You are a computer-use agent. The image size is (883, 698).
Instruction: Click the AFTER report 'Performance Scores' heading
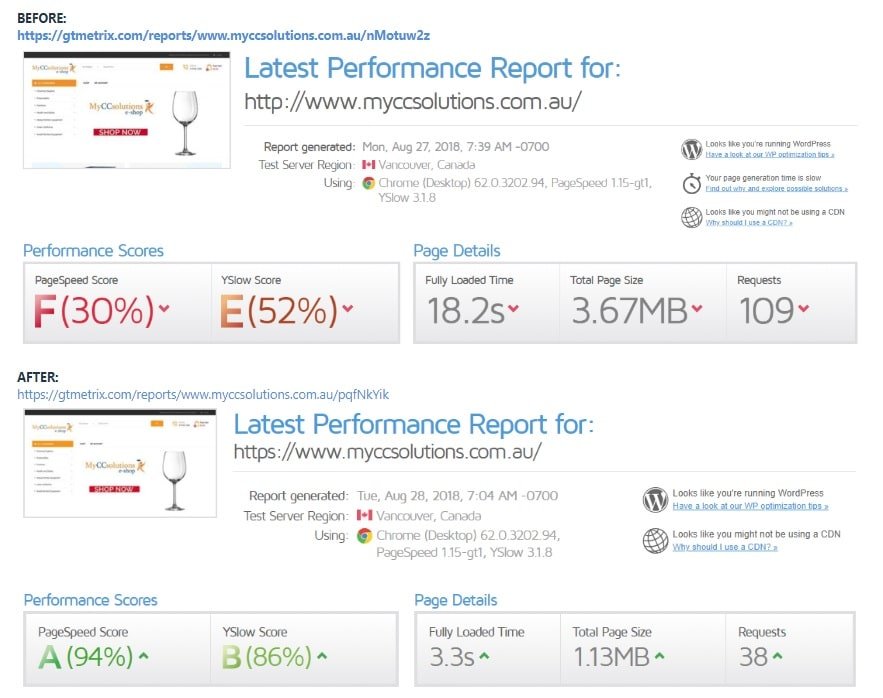point(91,600)
